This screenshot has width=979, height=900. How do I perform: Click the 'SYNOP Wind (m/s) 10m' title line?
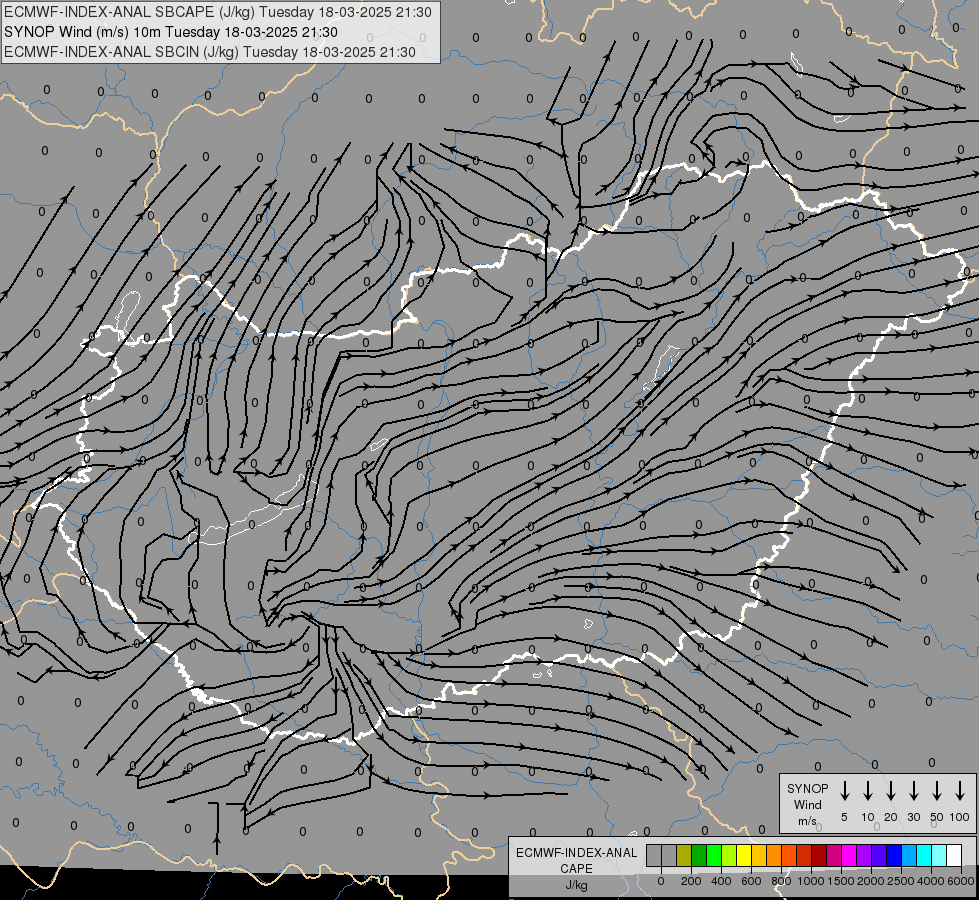(170, 32)
